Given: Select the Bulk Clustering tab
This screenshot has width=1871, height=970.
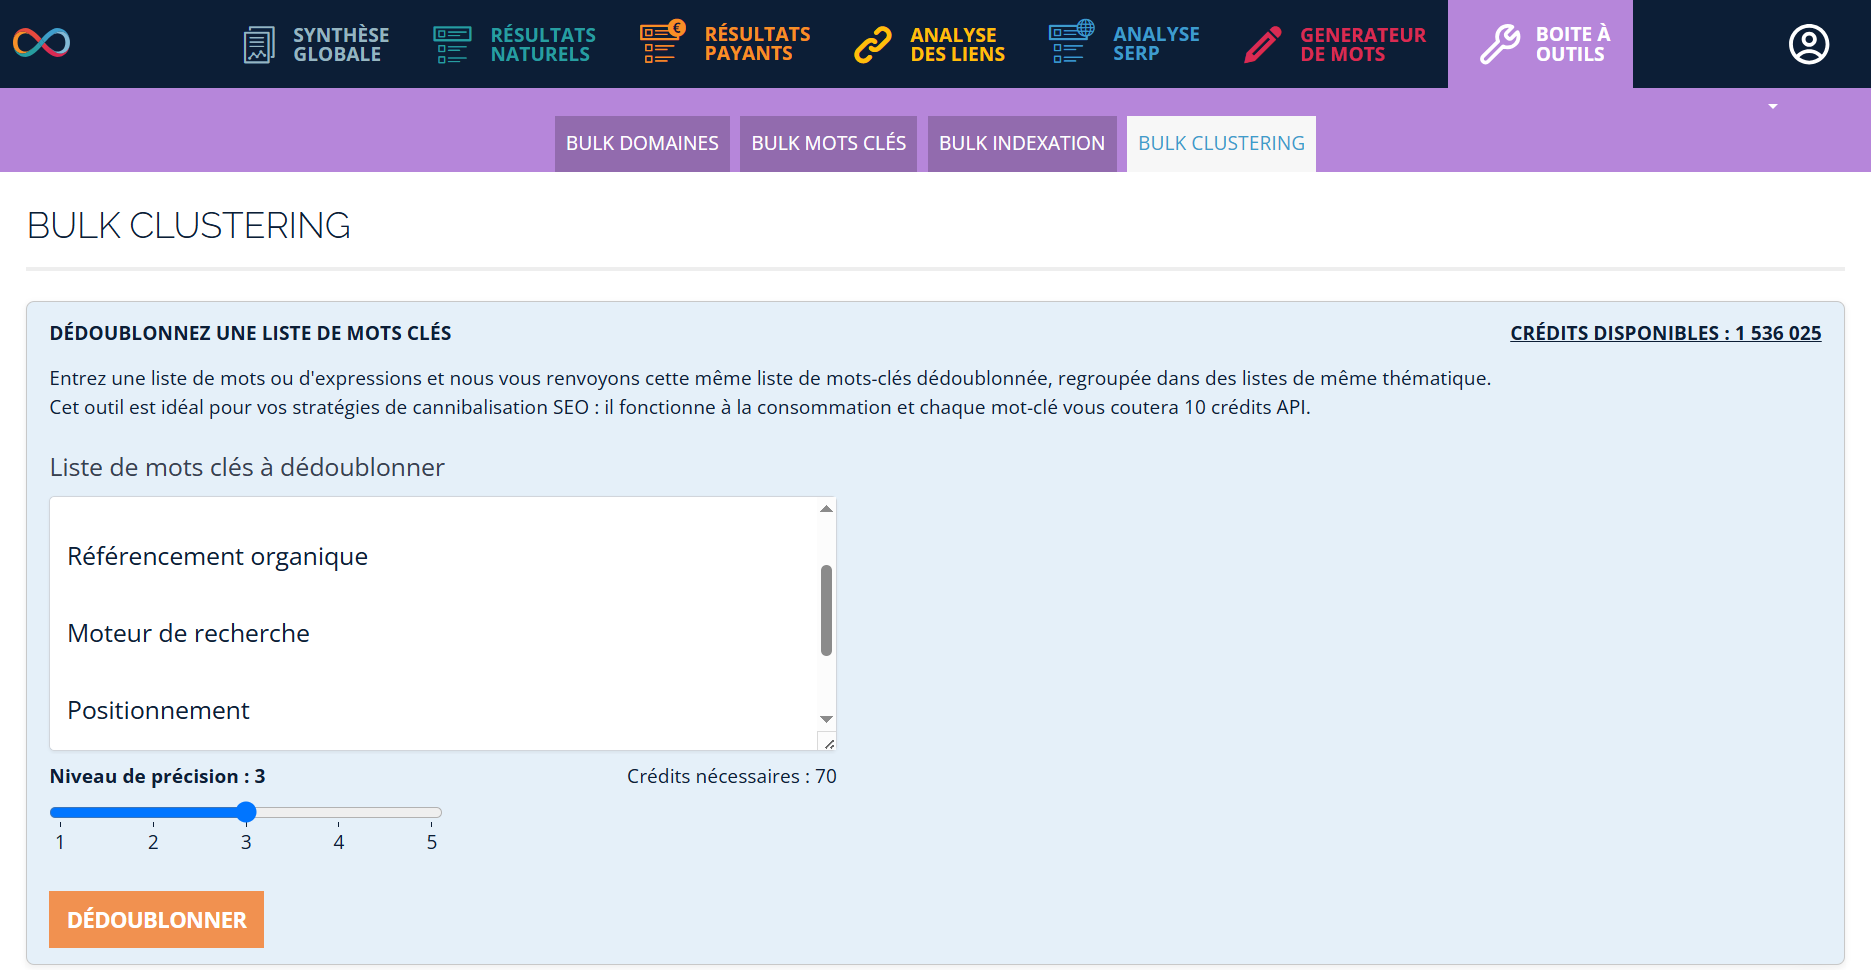Looking at the screenshot, I should [x=1221, y=144].
